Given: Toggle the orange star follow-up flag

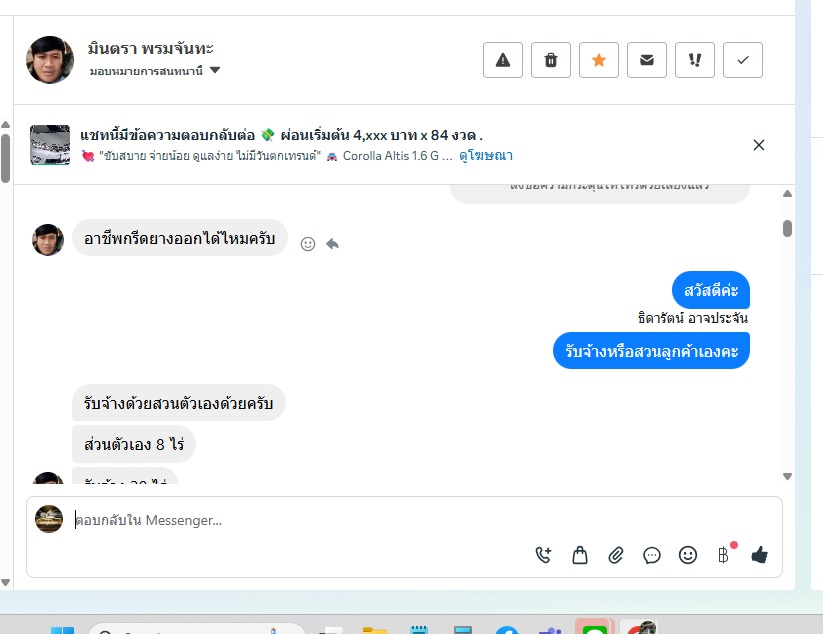Looking at the screenshot, I should (599, 60).
